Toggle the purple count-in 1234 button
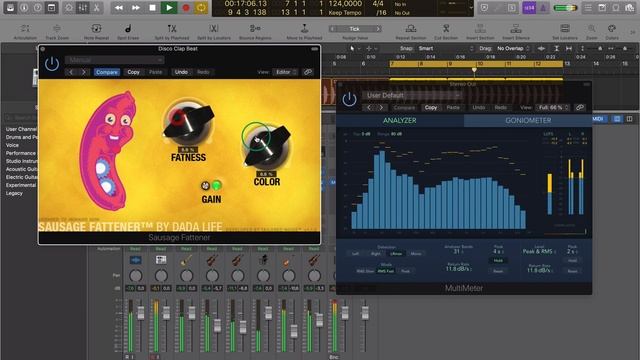 pos(529,7)
